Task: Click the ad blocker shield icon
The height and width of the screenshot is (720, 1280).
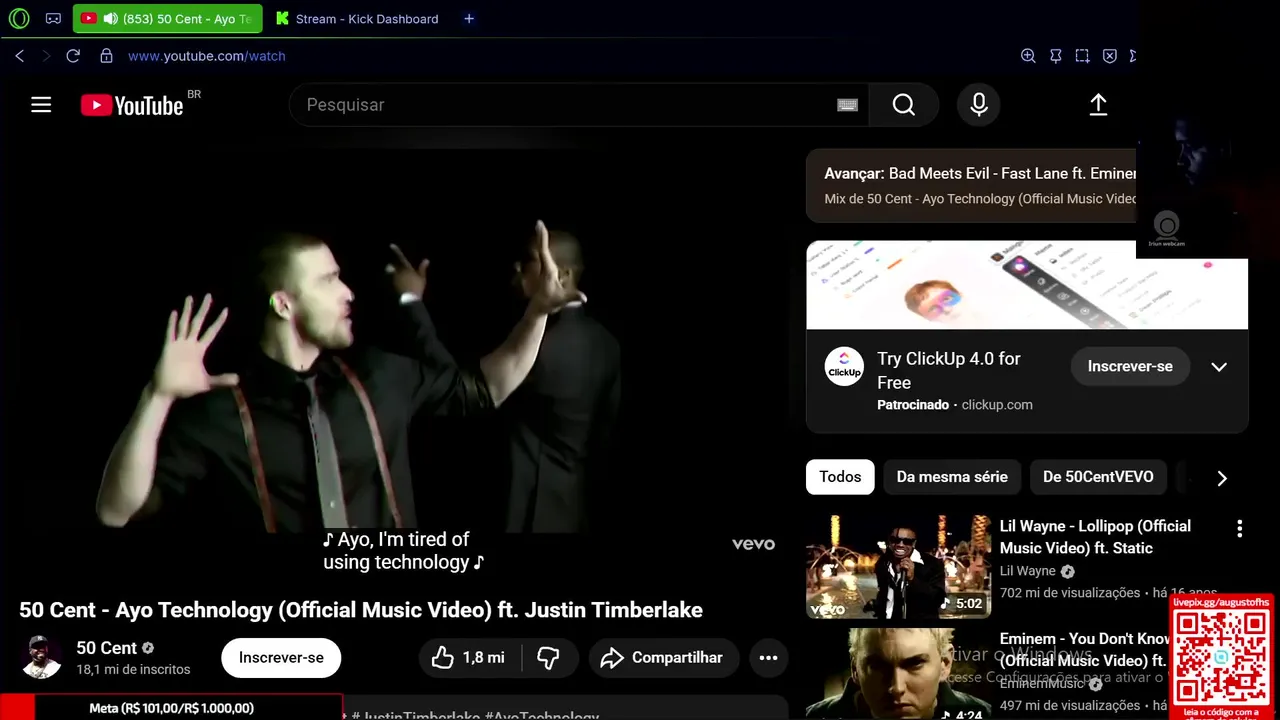Action: pyautogui.click(x=1110, y=56)
